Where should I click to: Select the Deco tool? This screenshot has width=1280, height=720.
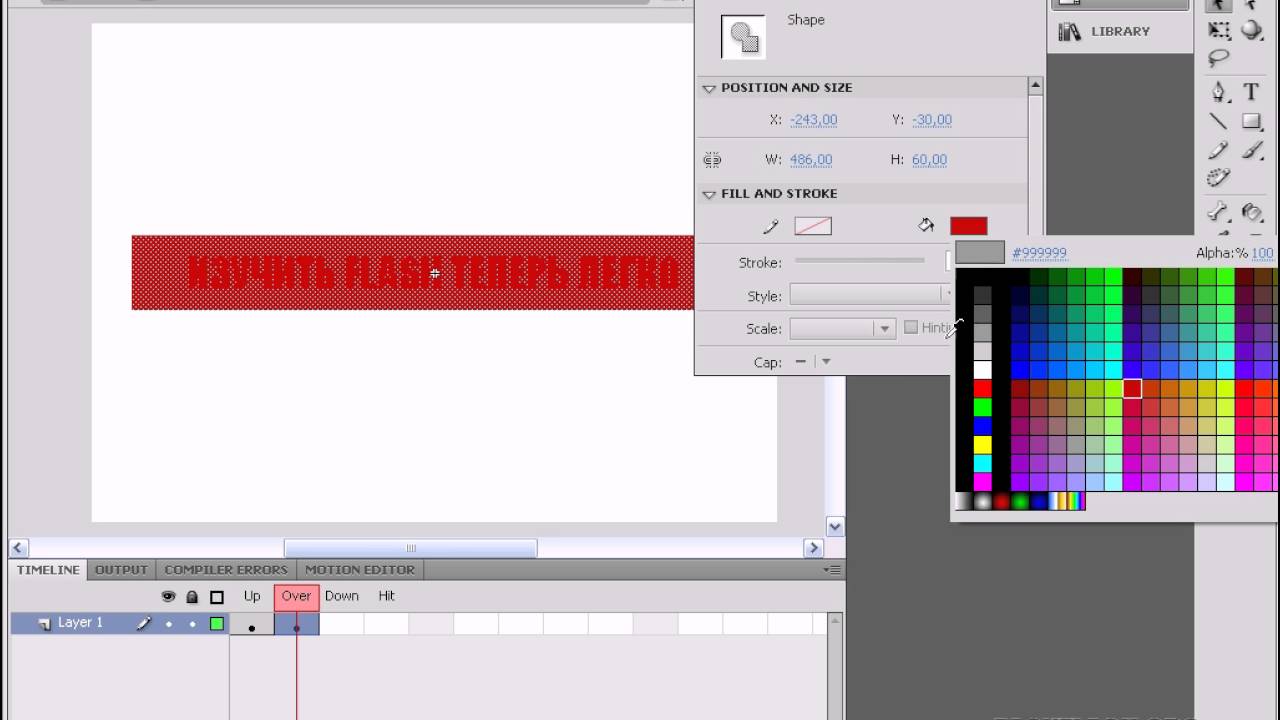click(x=1219, y=178)
